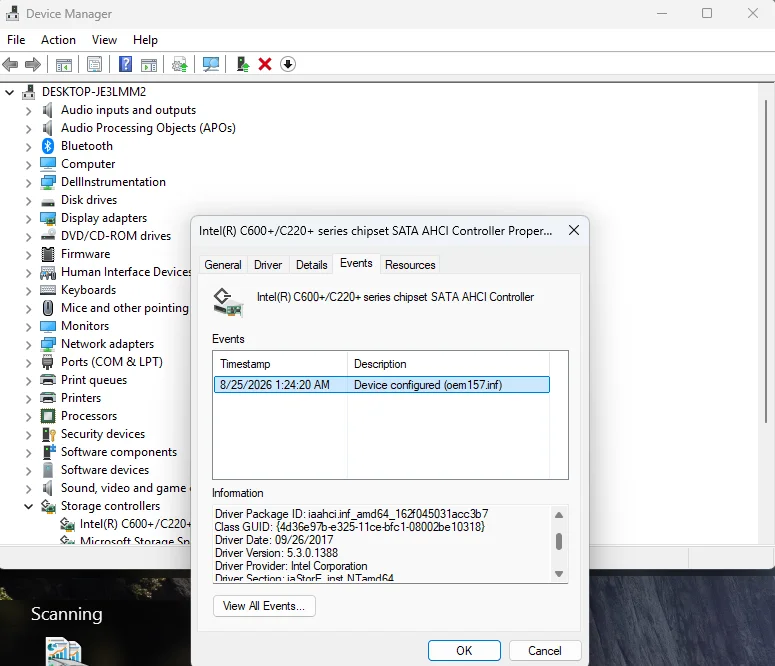775x666 pixels.
Task: Open the Help menu
Action: tap(145, 40)
